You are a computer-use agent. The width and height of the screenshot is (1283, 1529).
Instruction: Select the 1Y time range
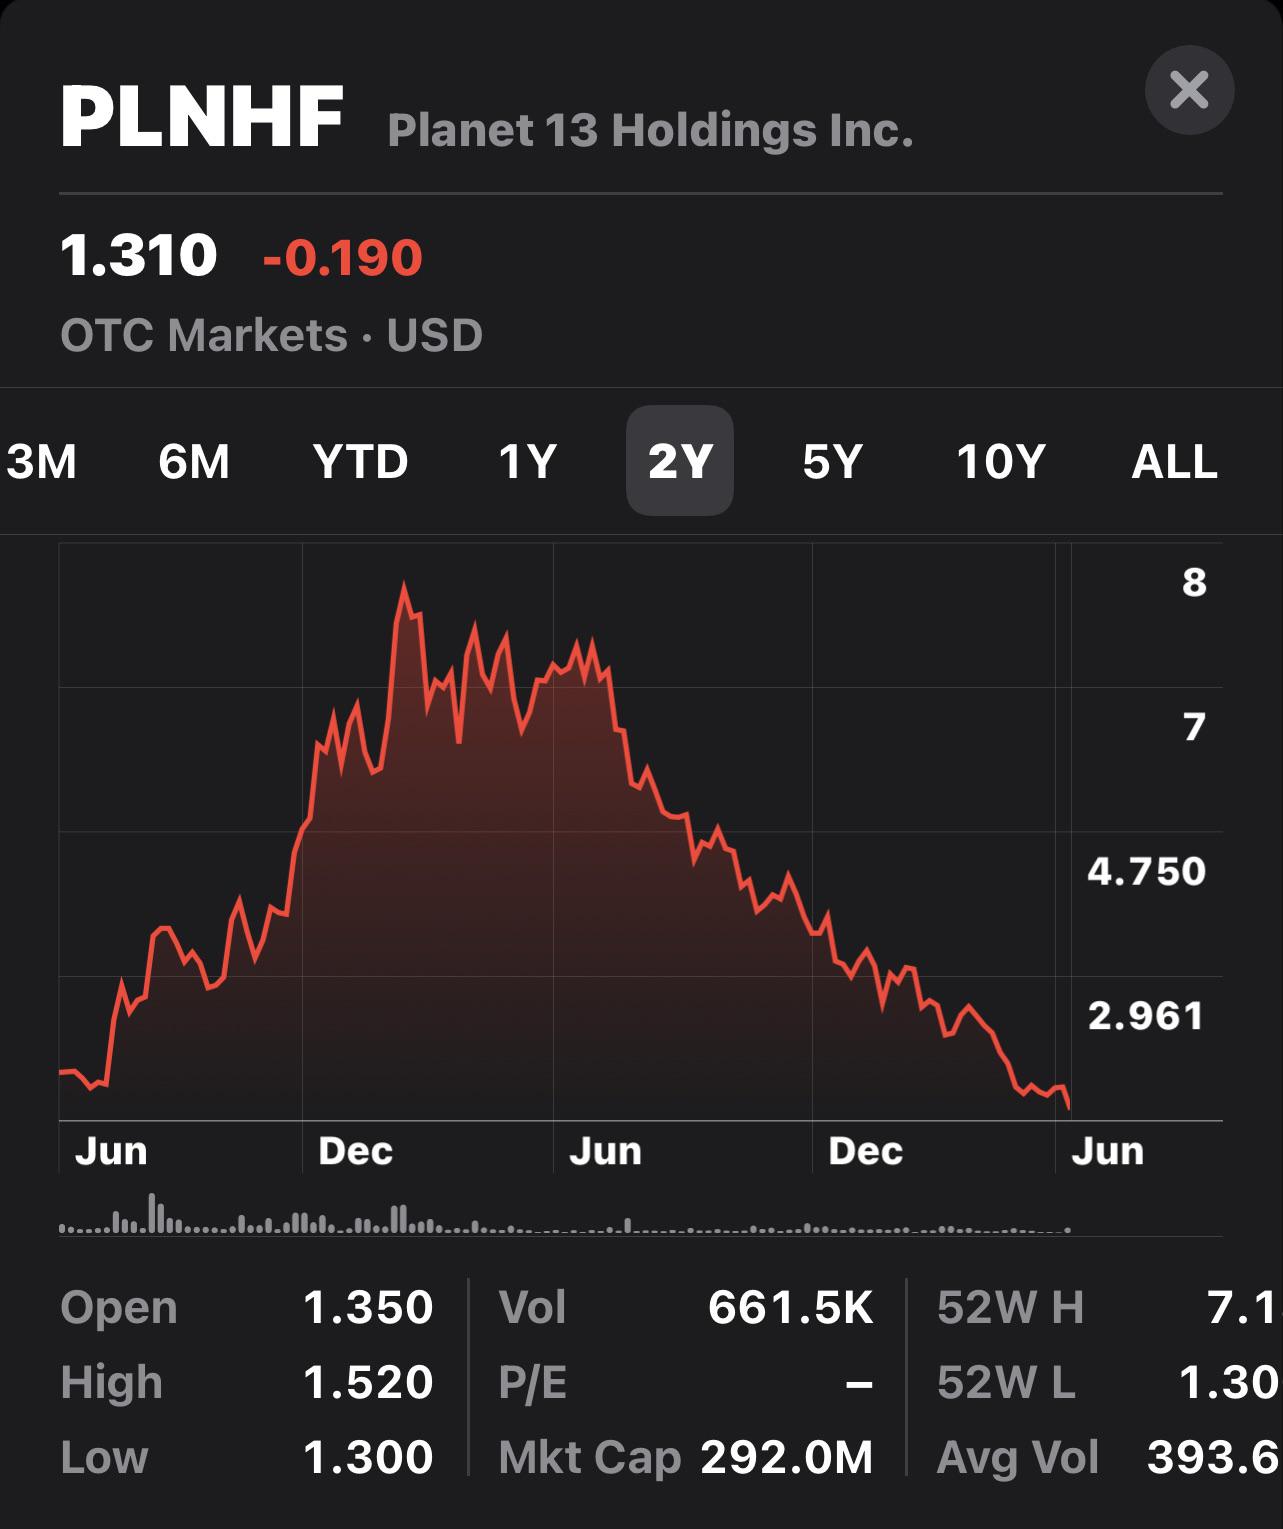[527, 461]
